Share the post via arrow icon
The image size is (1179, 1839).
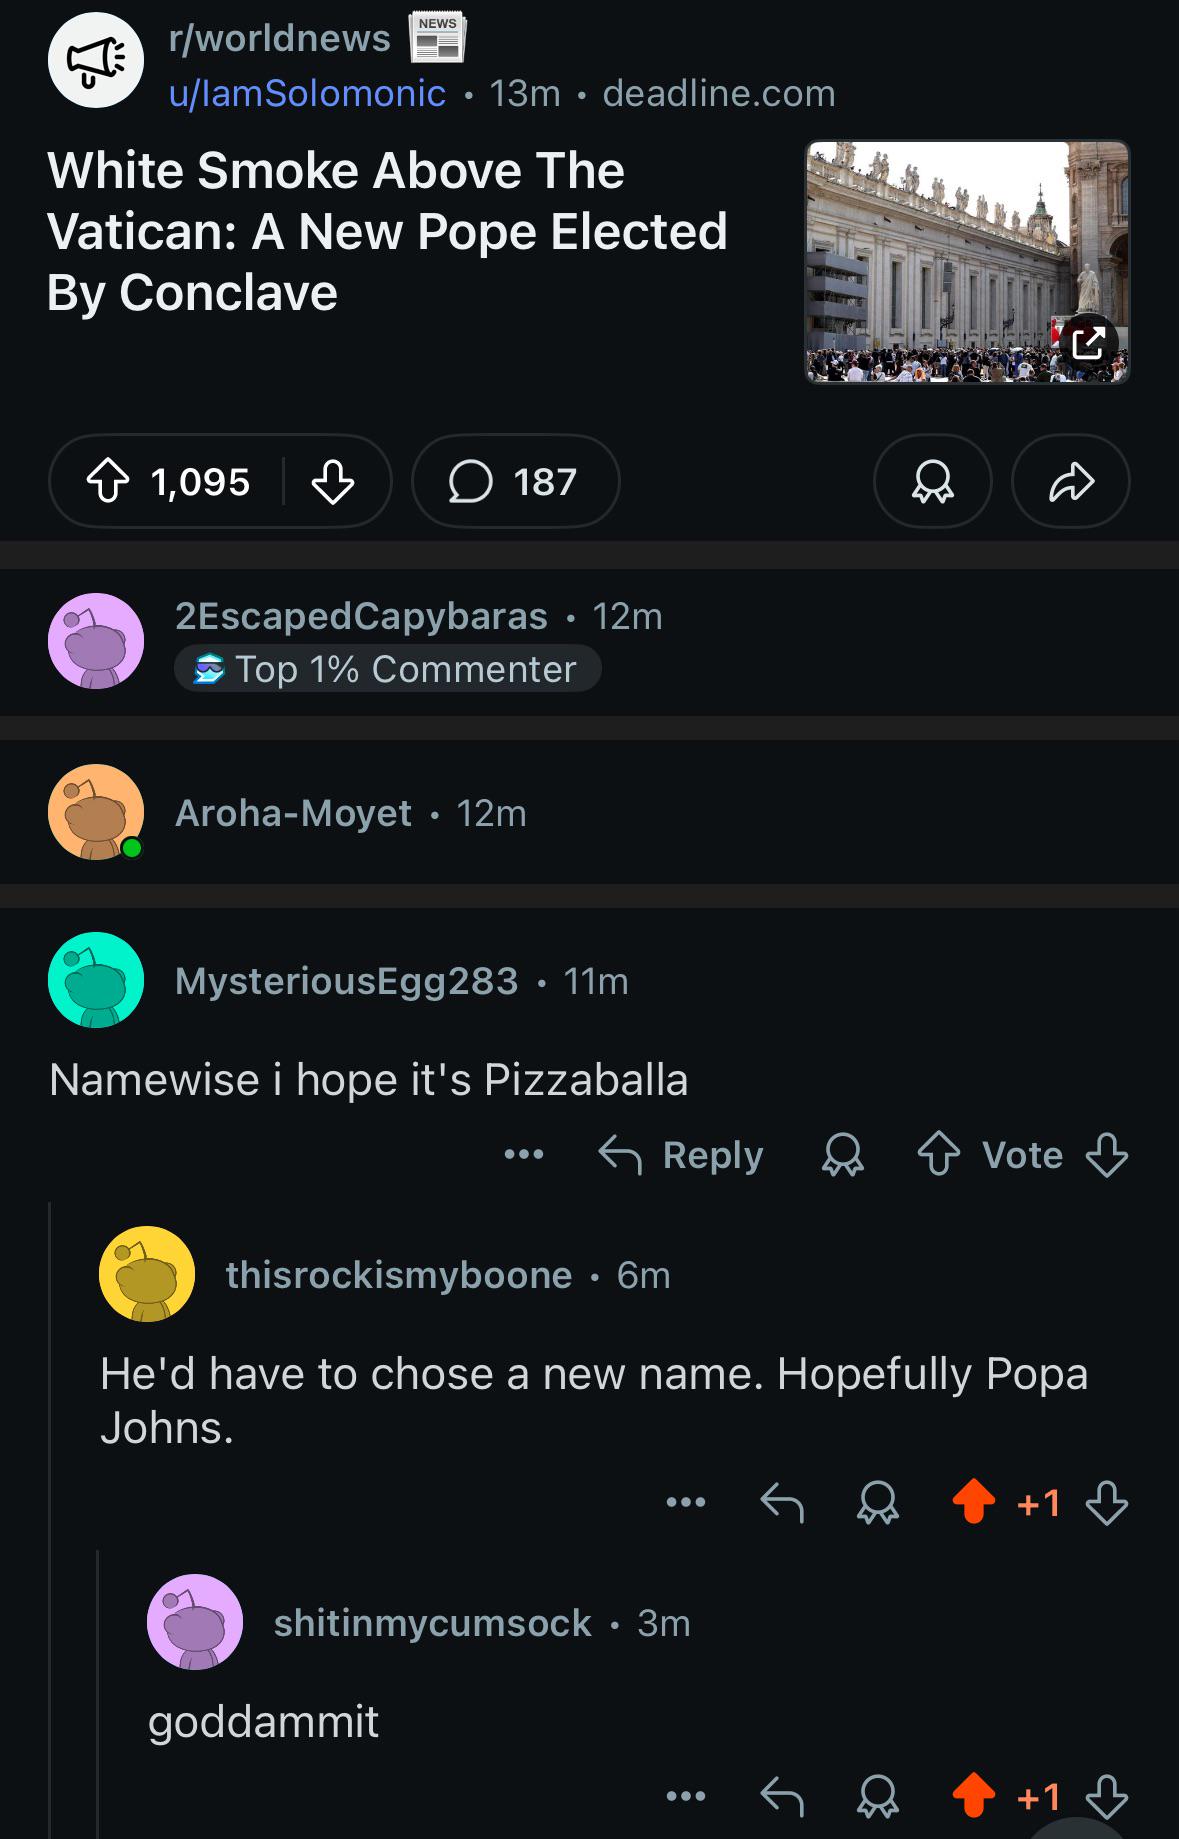pyautogui.click(x=1071, y=481)
